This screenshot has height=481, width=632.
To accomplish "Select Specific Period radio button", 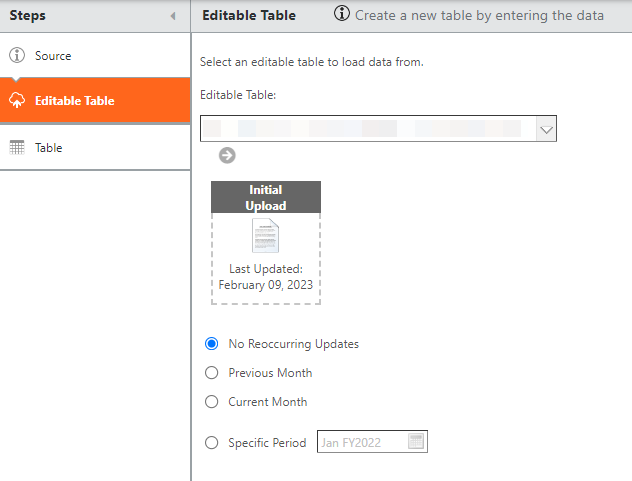I will pos(212,443).
